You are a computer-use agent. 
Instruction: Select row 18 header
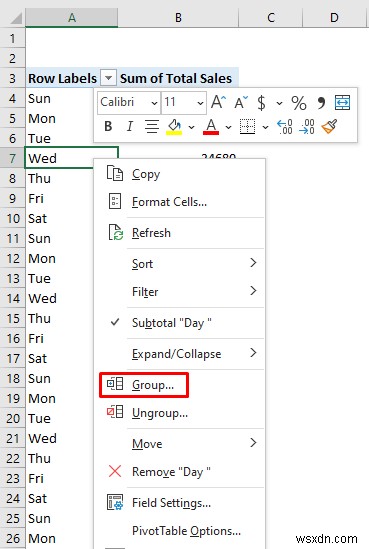[13, 378]
